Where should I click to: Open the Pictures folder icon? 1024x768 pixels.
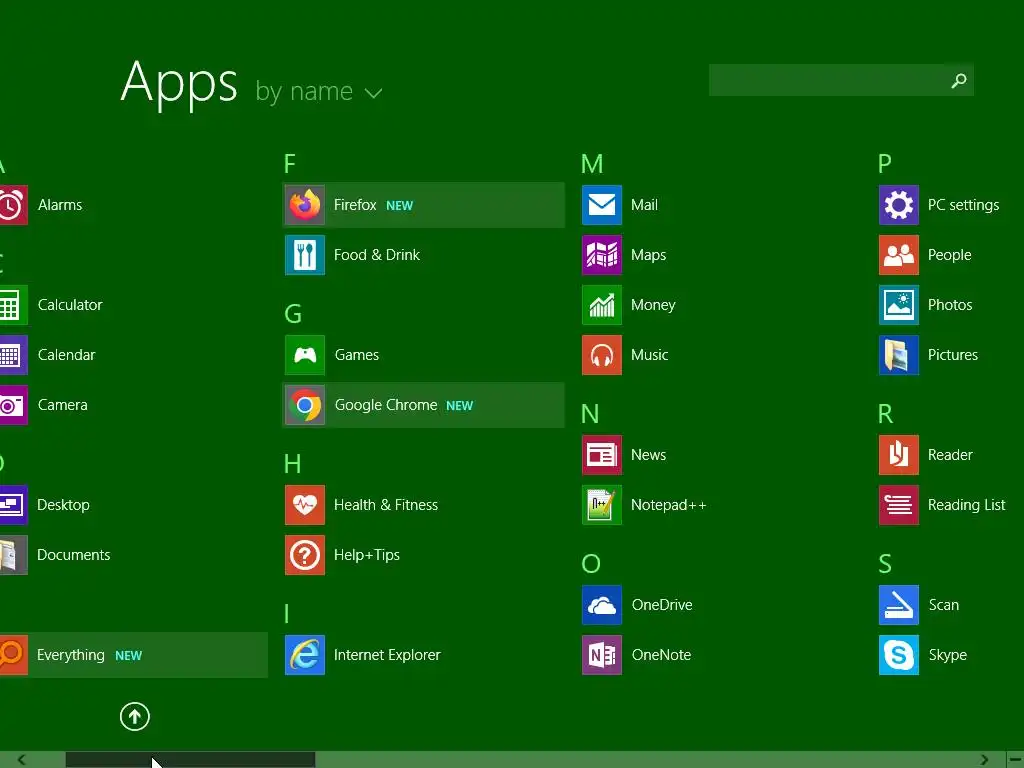899,355
